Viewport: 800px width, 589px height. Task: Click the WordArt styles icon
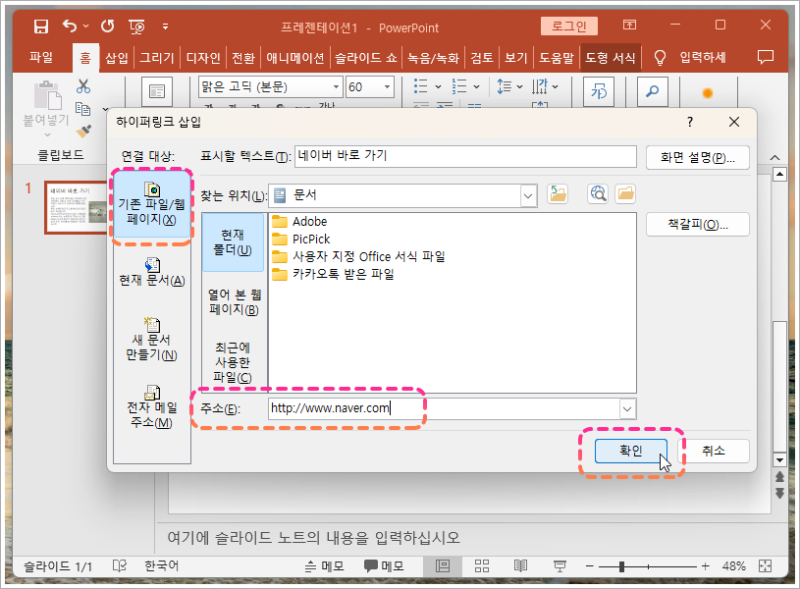click(x=598, y=91)
